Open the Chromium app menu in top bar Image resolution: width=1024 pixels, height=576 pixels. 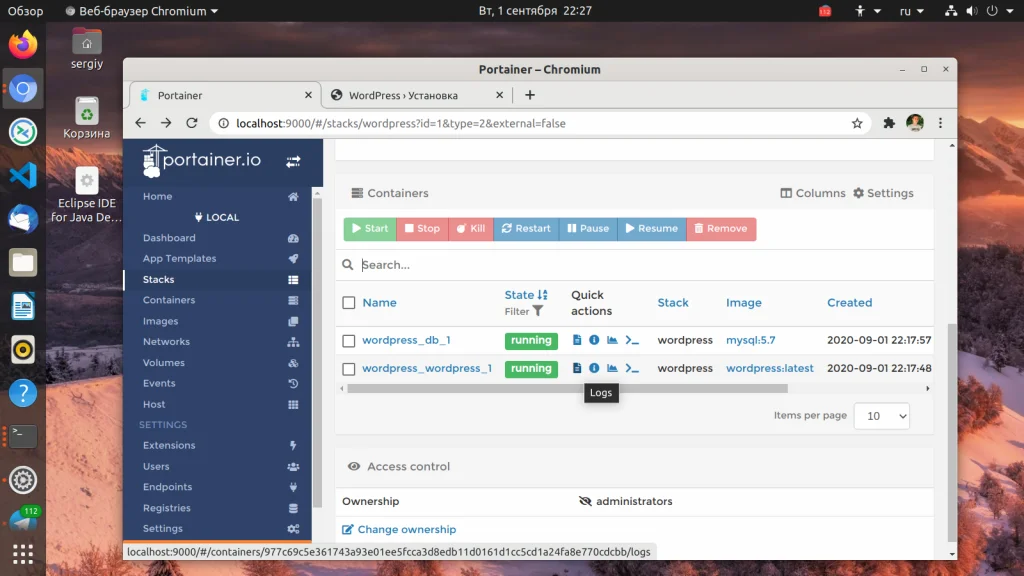tap(142, 11)
